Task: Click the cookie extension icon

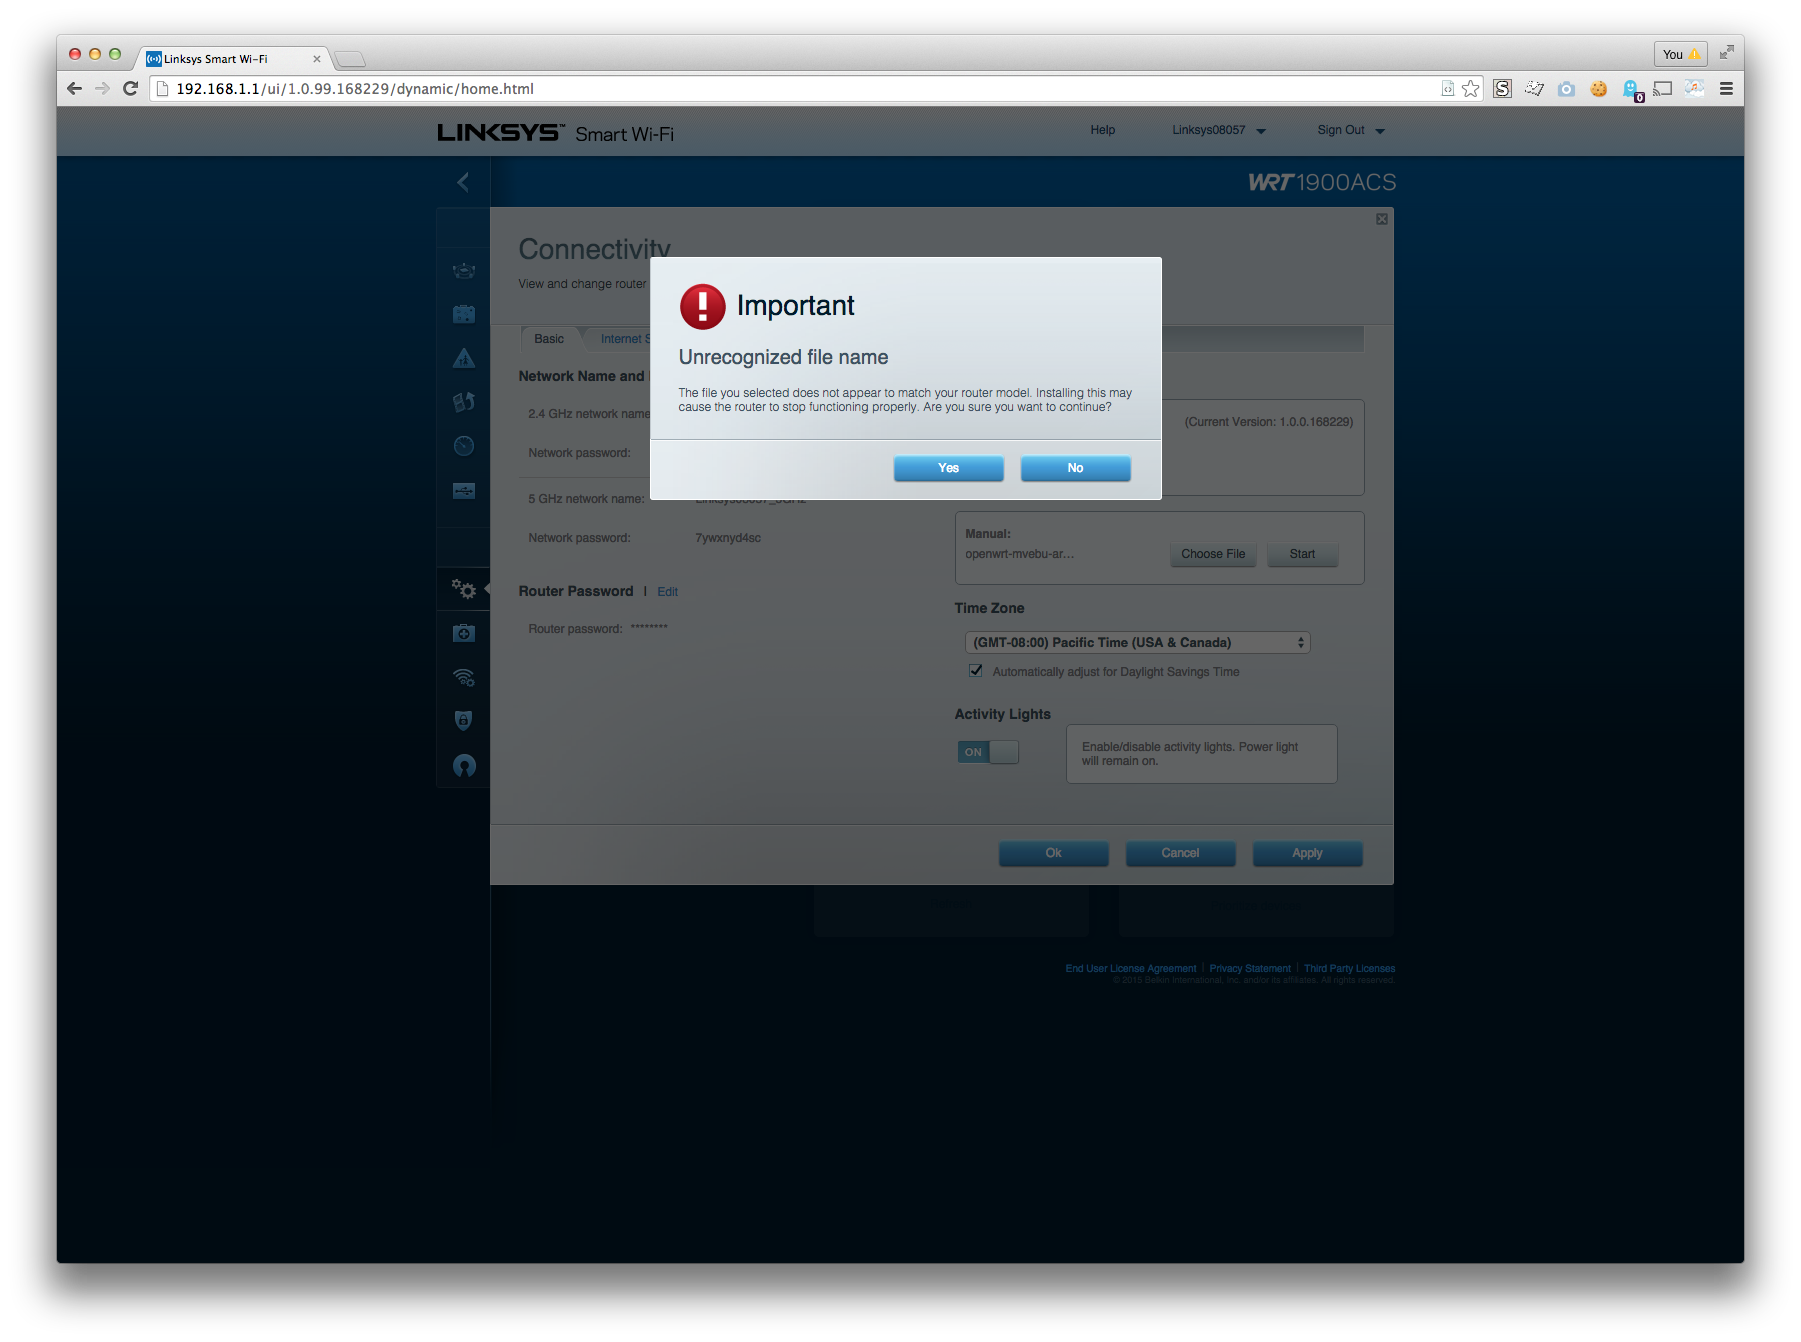Action: coord(1598,89)
